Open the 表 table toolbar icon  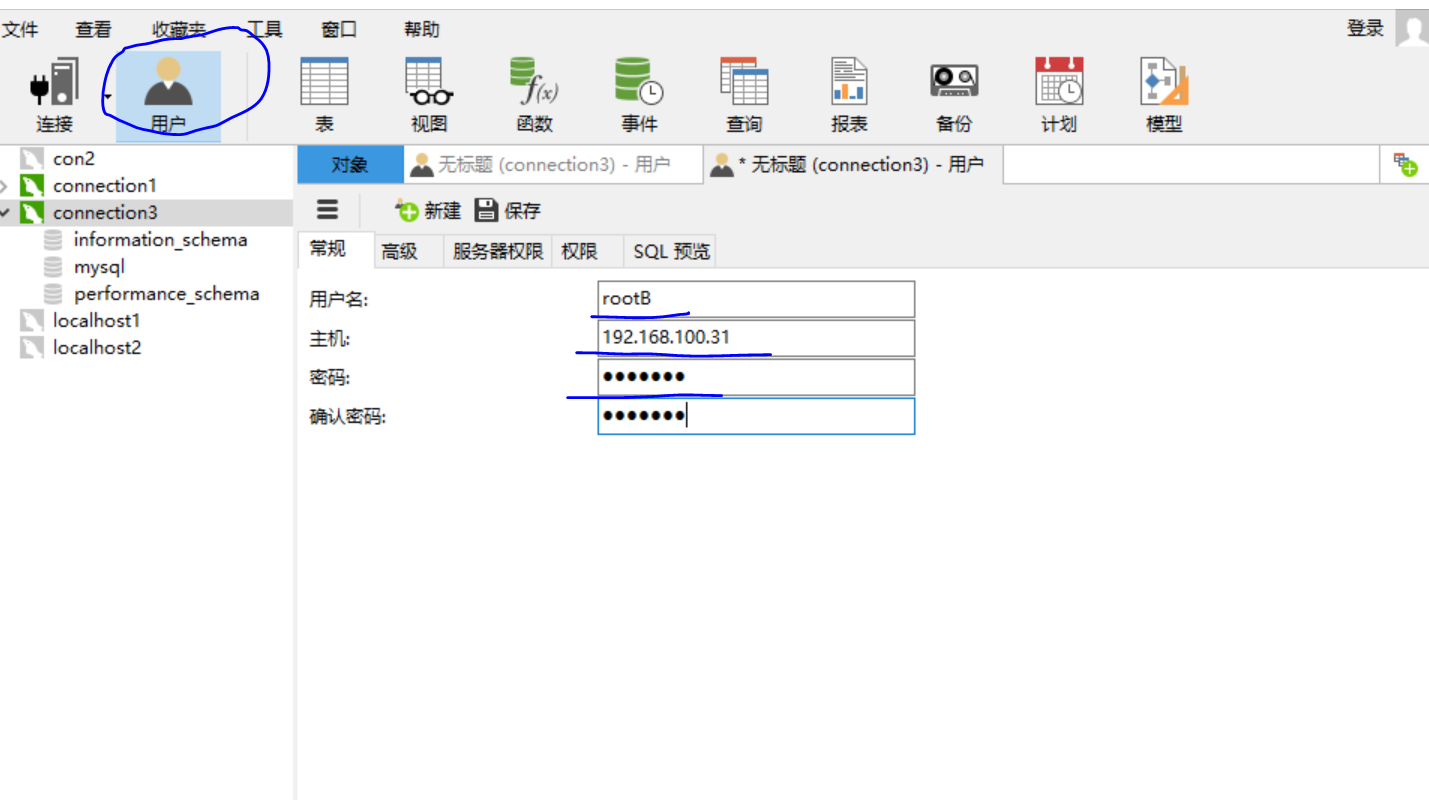point(324,96)
